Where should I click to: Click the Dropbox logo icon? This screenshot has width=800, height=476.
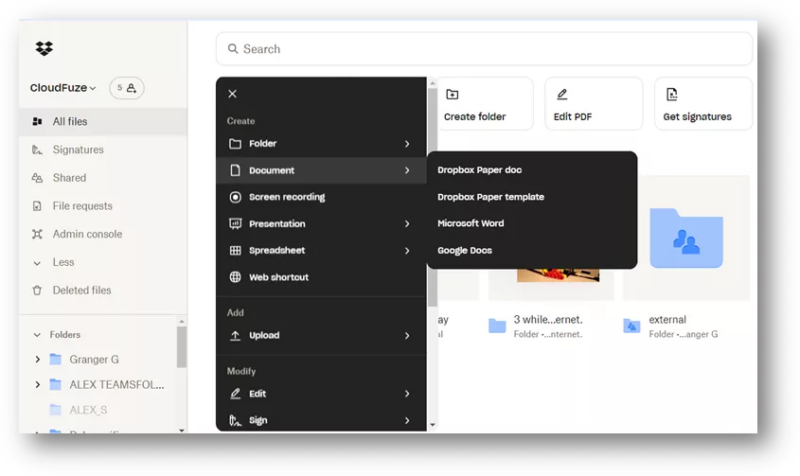pos(44,48)
